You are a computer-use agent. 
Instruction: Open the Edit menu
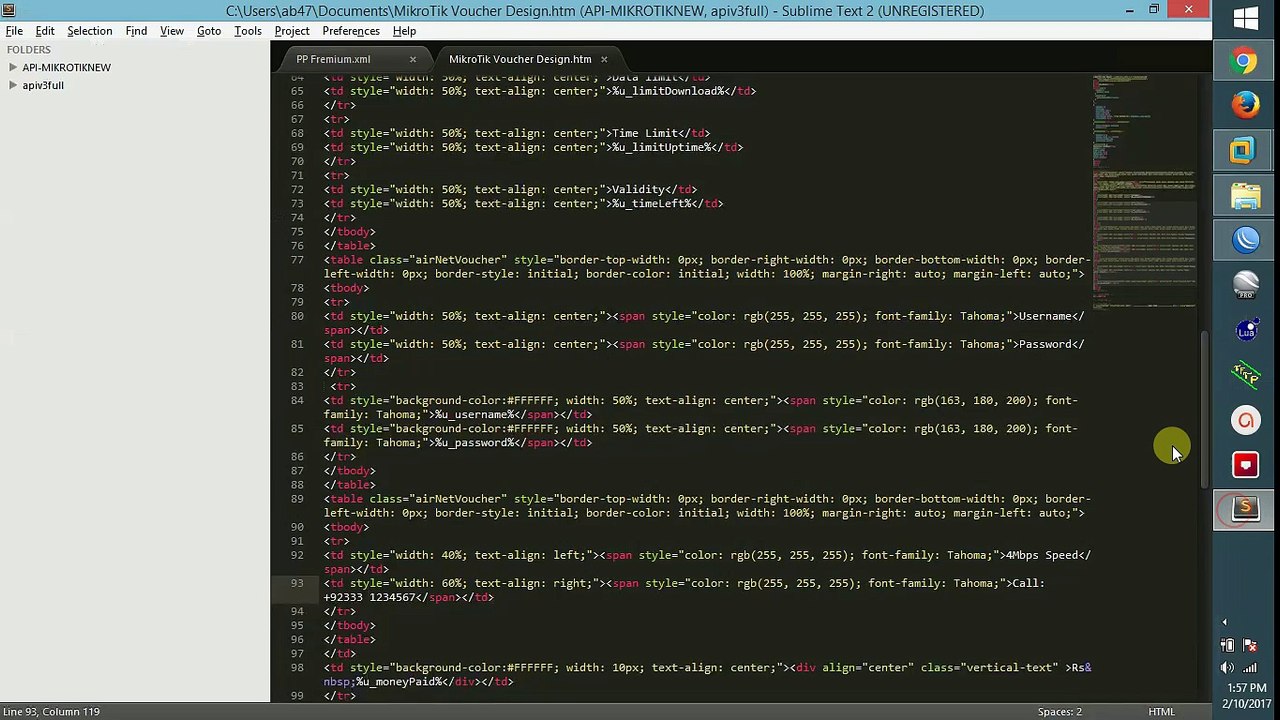click(45, 31)
